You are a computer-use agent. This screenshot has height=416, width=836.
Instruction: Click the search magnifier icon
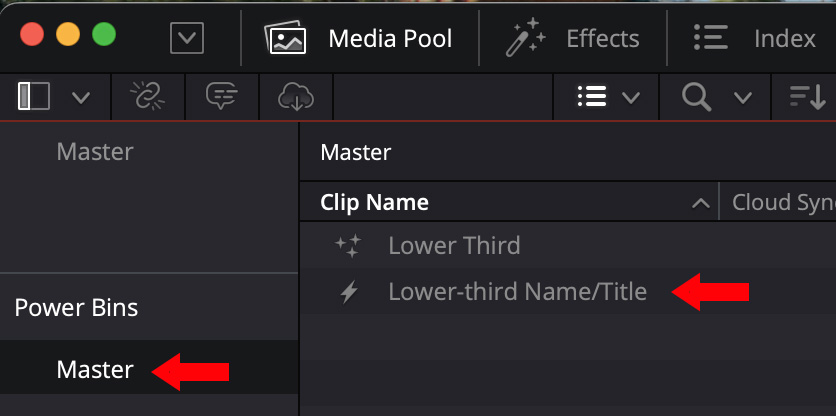(x=696, y=97)
